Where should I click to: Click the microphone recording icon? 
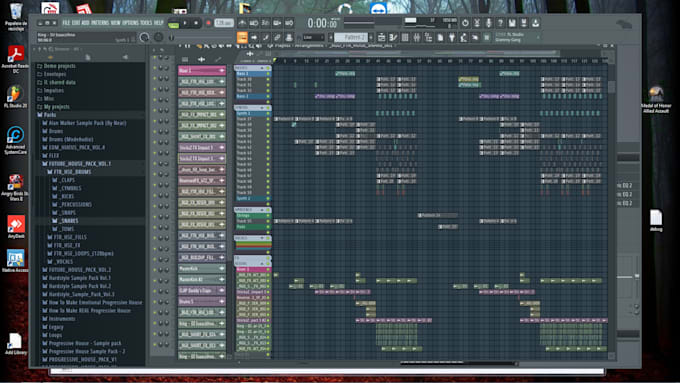point(489,23)
